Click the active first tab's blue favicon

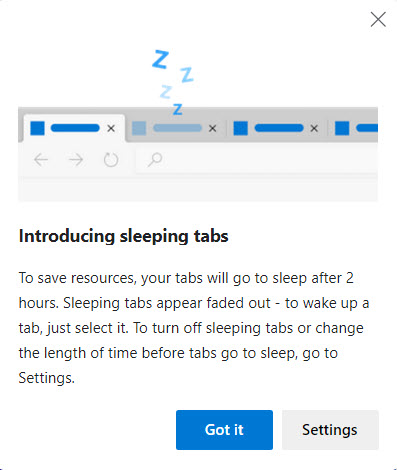tap(37, 128)
